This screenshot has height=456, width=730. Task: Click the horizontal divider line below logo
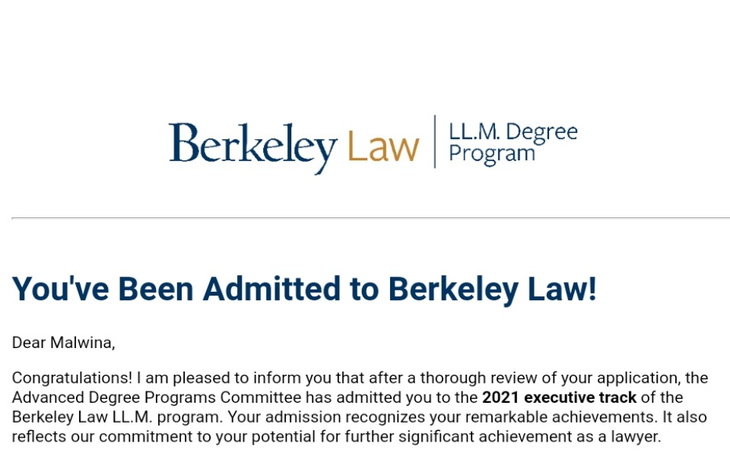point(370,217)
